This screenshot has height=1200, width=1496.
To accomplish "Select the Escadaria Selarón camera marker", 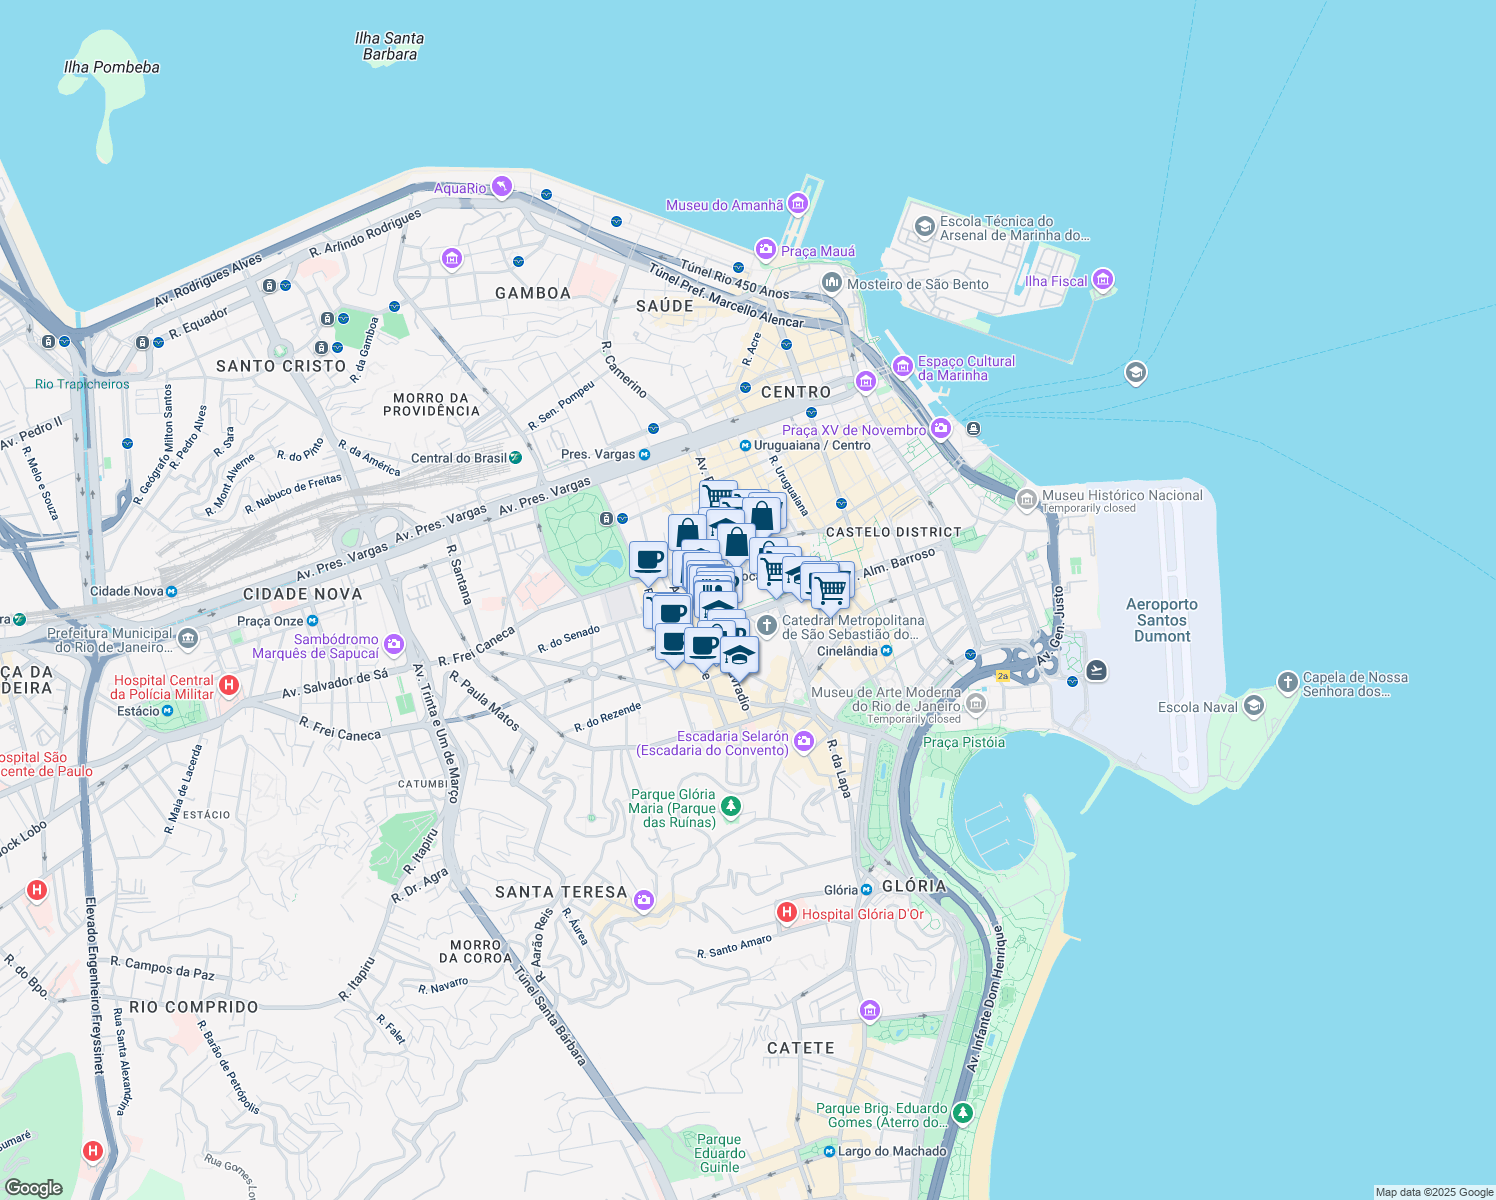I will tap(803, 742).
